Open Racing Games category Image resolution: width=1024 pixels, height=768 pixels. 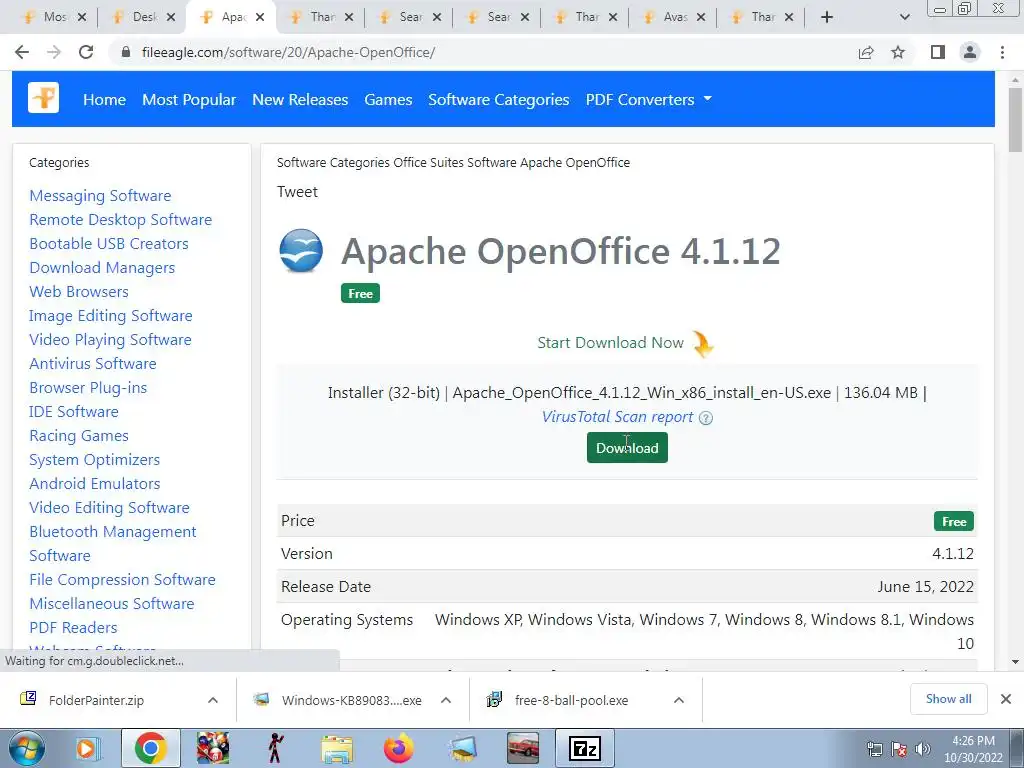(78, 436)
